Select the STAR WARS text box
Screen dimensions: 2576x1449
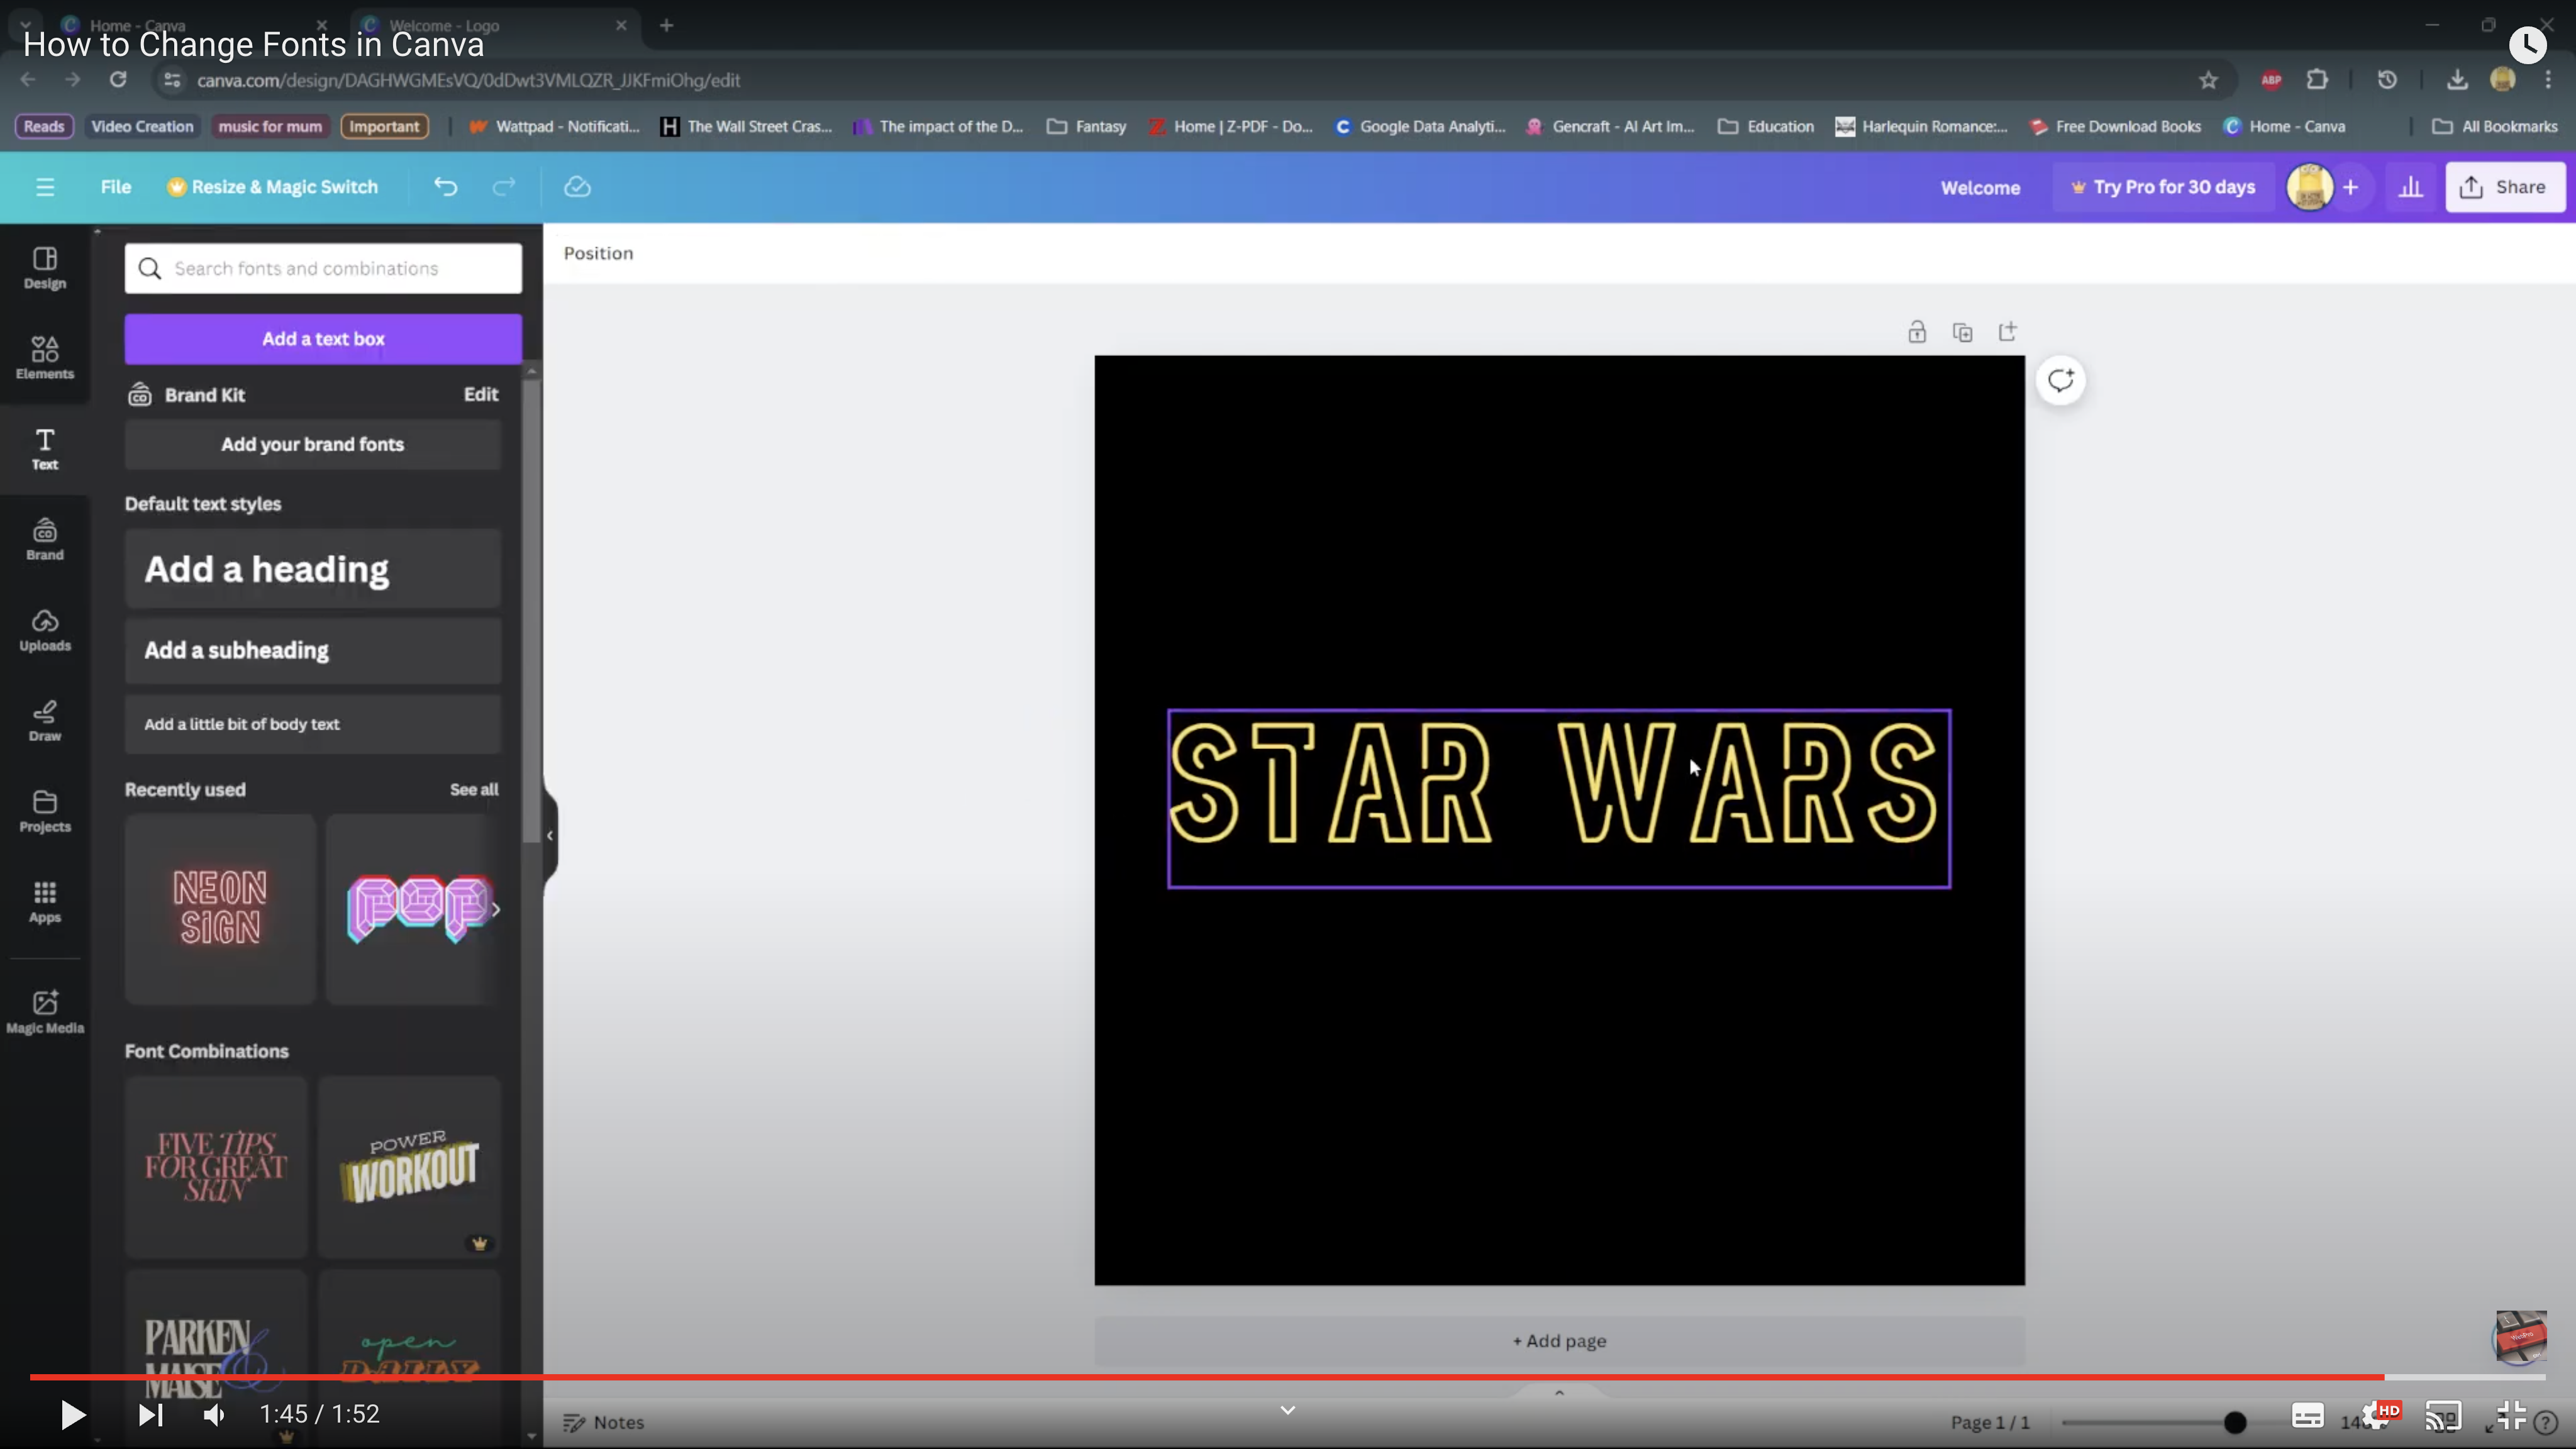1558,798
